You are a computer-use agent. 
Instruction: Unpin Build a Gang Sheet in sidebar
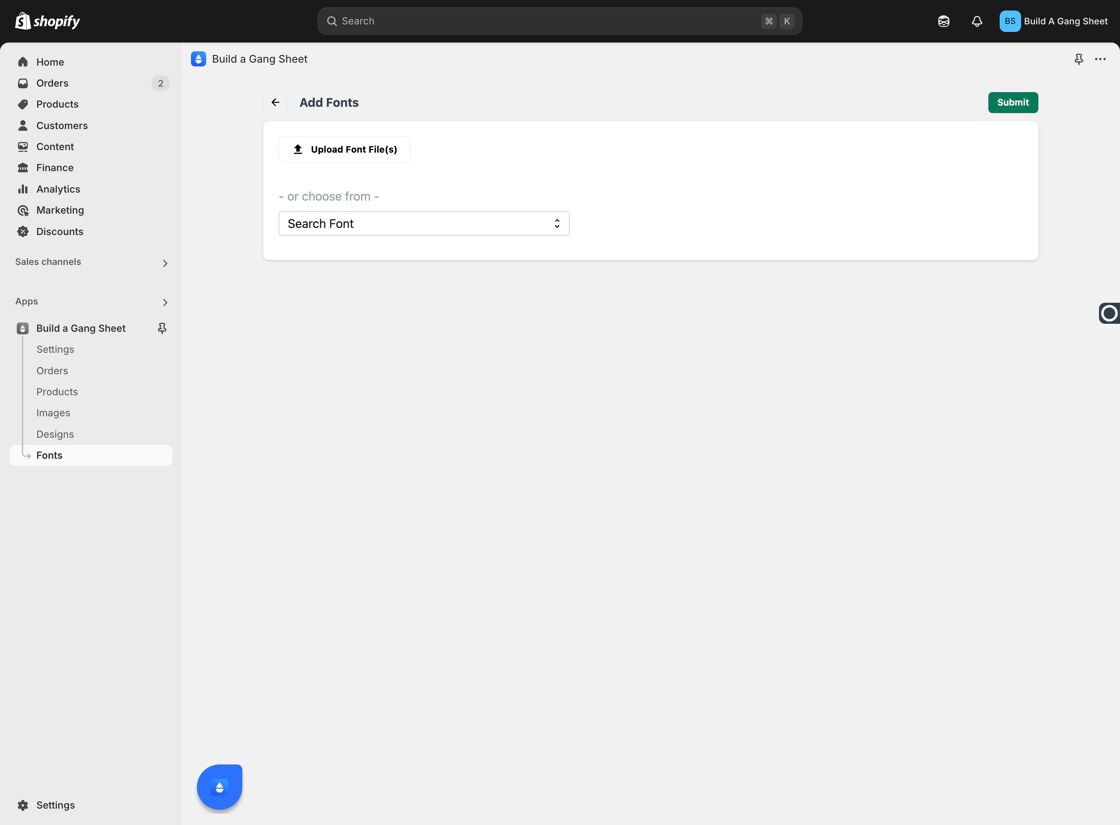coord(162,329)
